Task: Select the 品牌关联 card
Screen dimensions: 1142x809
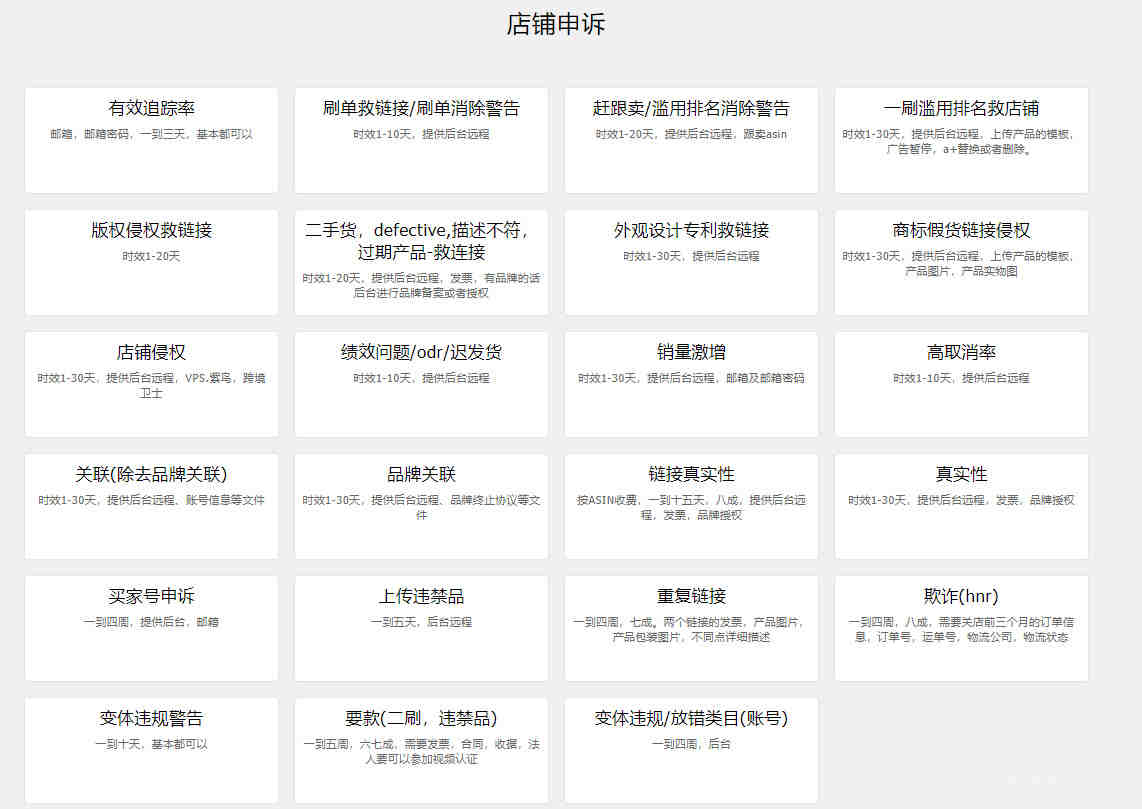Action: 421,507
